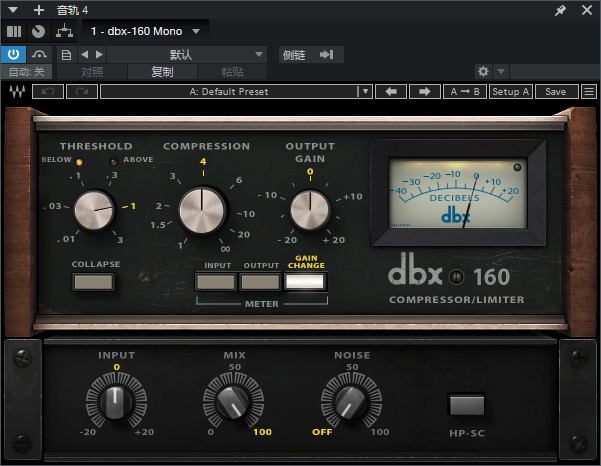
Task: Click the sidechain input arrow icon
Action: [x=327, y=55]
